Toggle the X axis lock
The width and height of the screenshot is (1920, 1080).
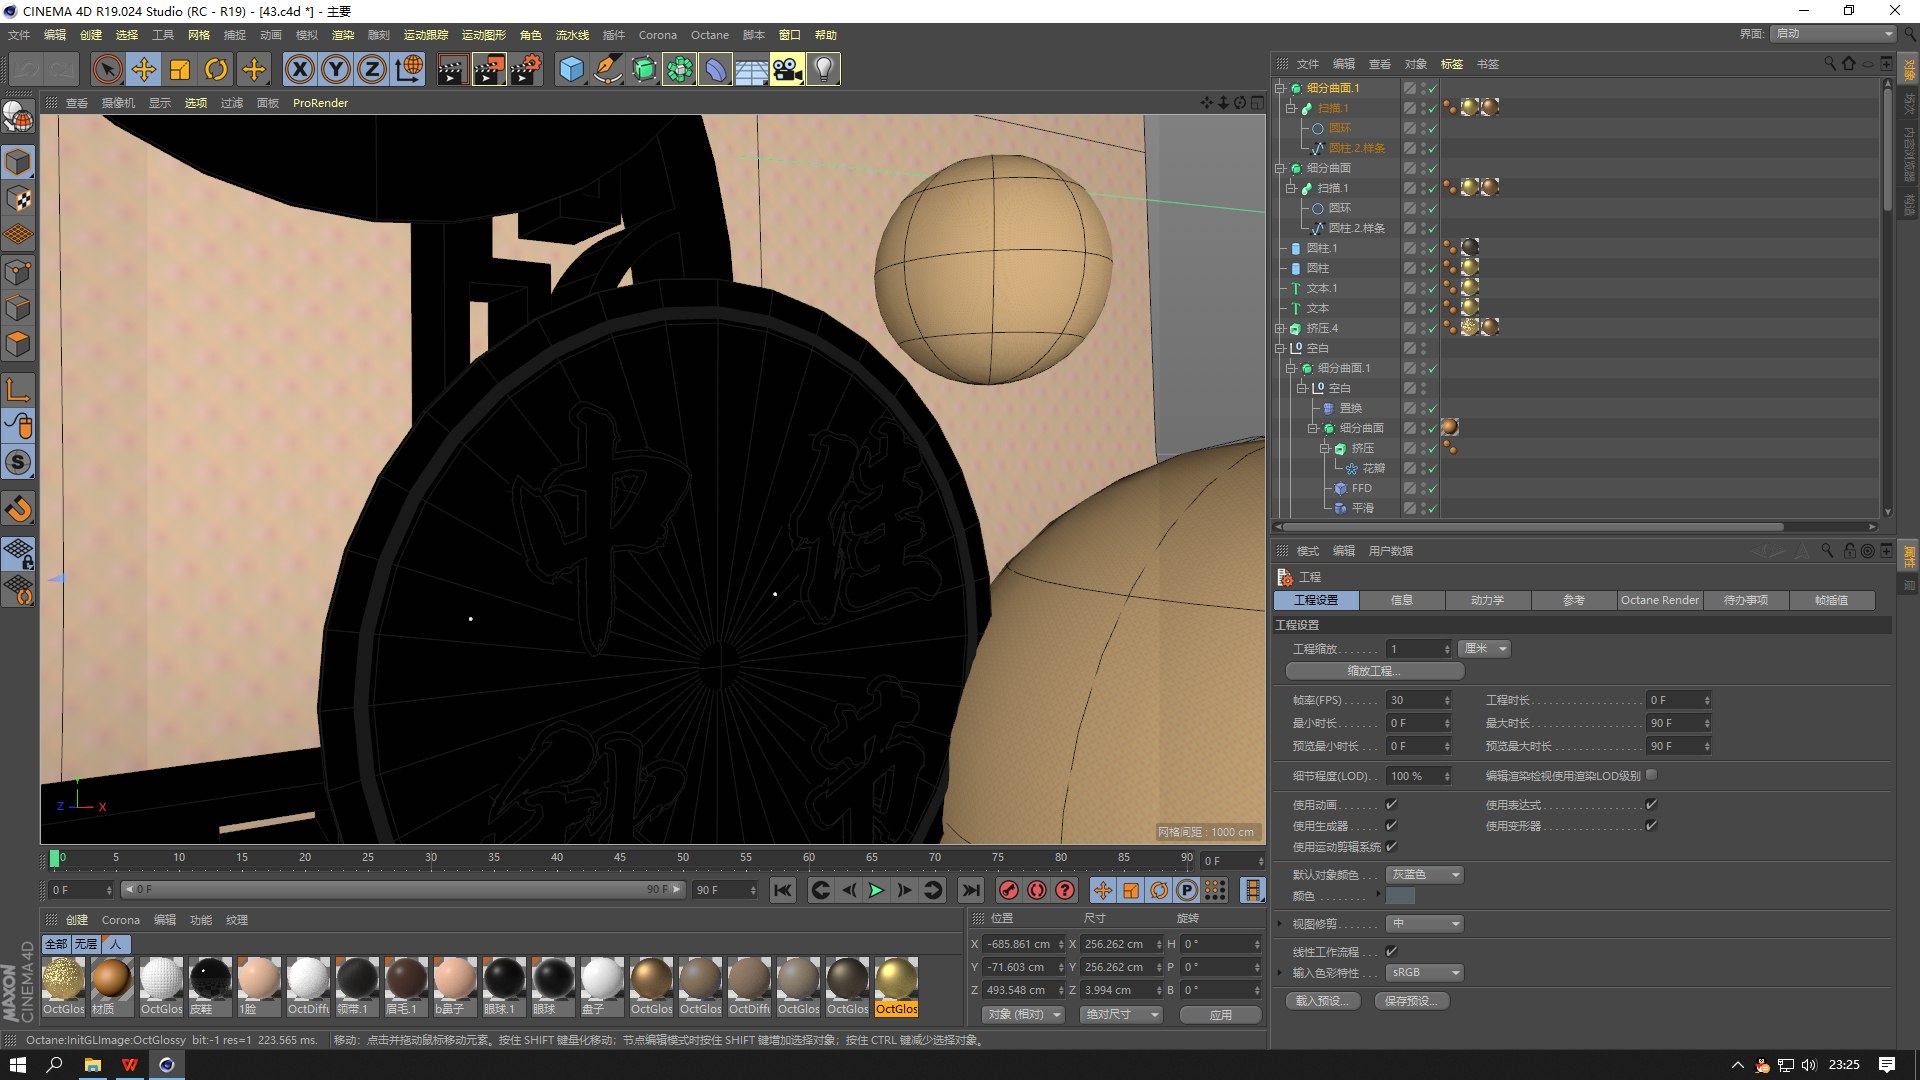[299, 69]
